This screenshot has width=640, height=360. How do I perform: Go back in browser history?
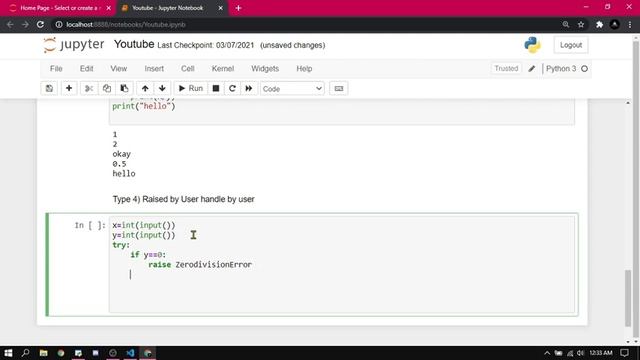point(10,24)
